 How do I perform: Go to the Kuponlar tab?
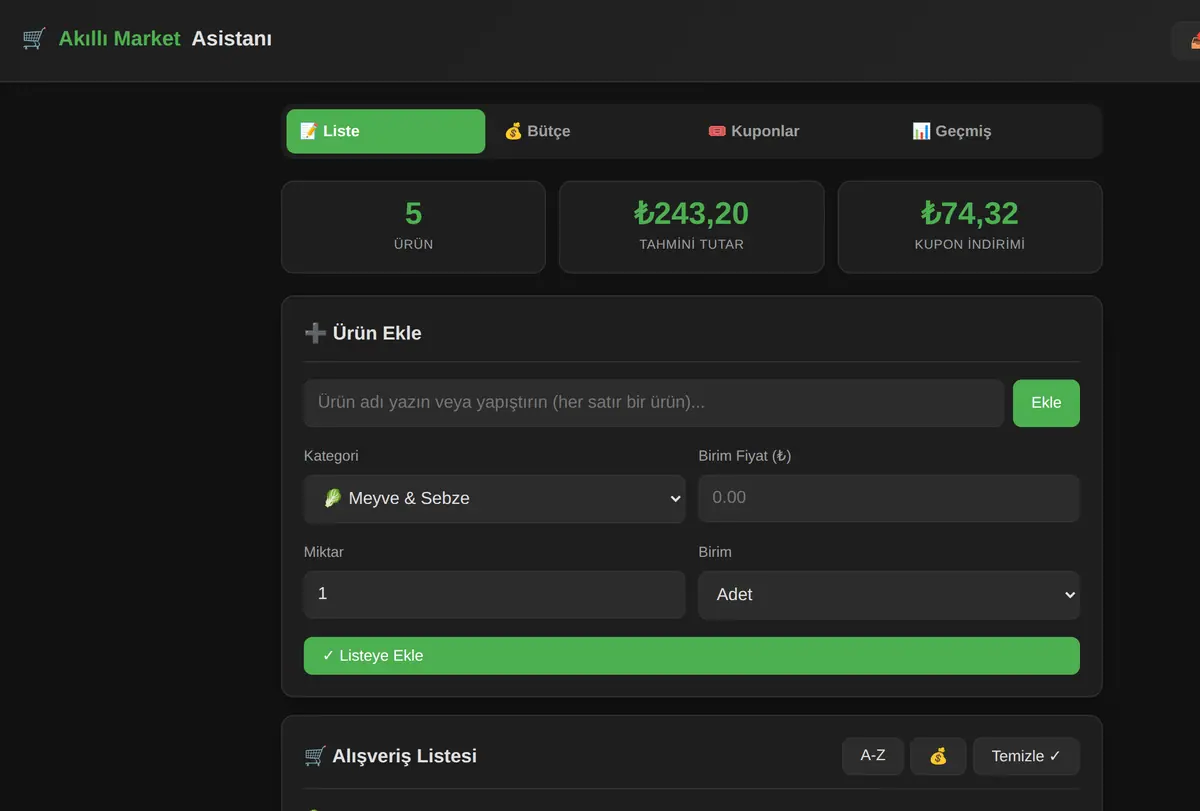(794, 131)
